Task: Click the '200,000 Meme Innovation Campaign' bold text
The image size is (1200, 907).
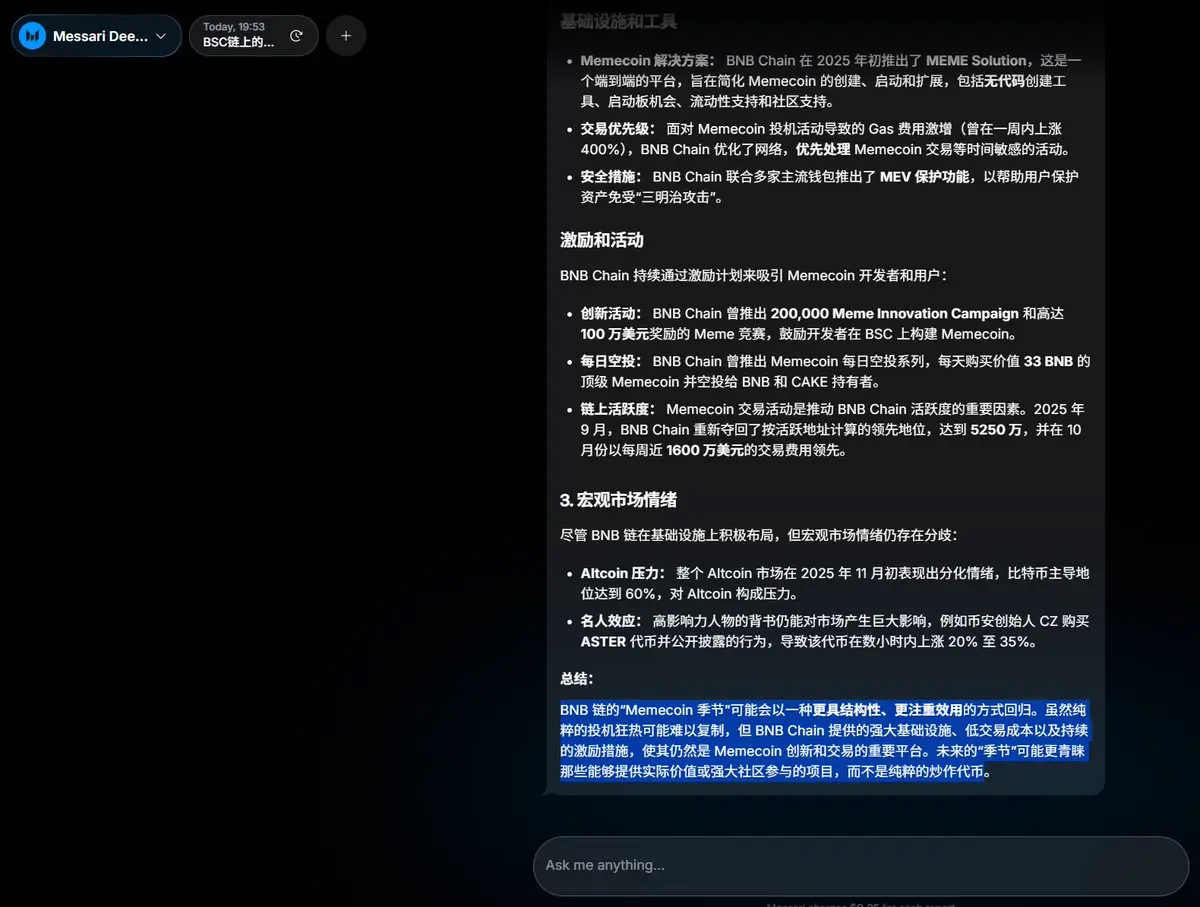Action: click(894, 314)
